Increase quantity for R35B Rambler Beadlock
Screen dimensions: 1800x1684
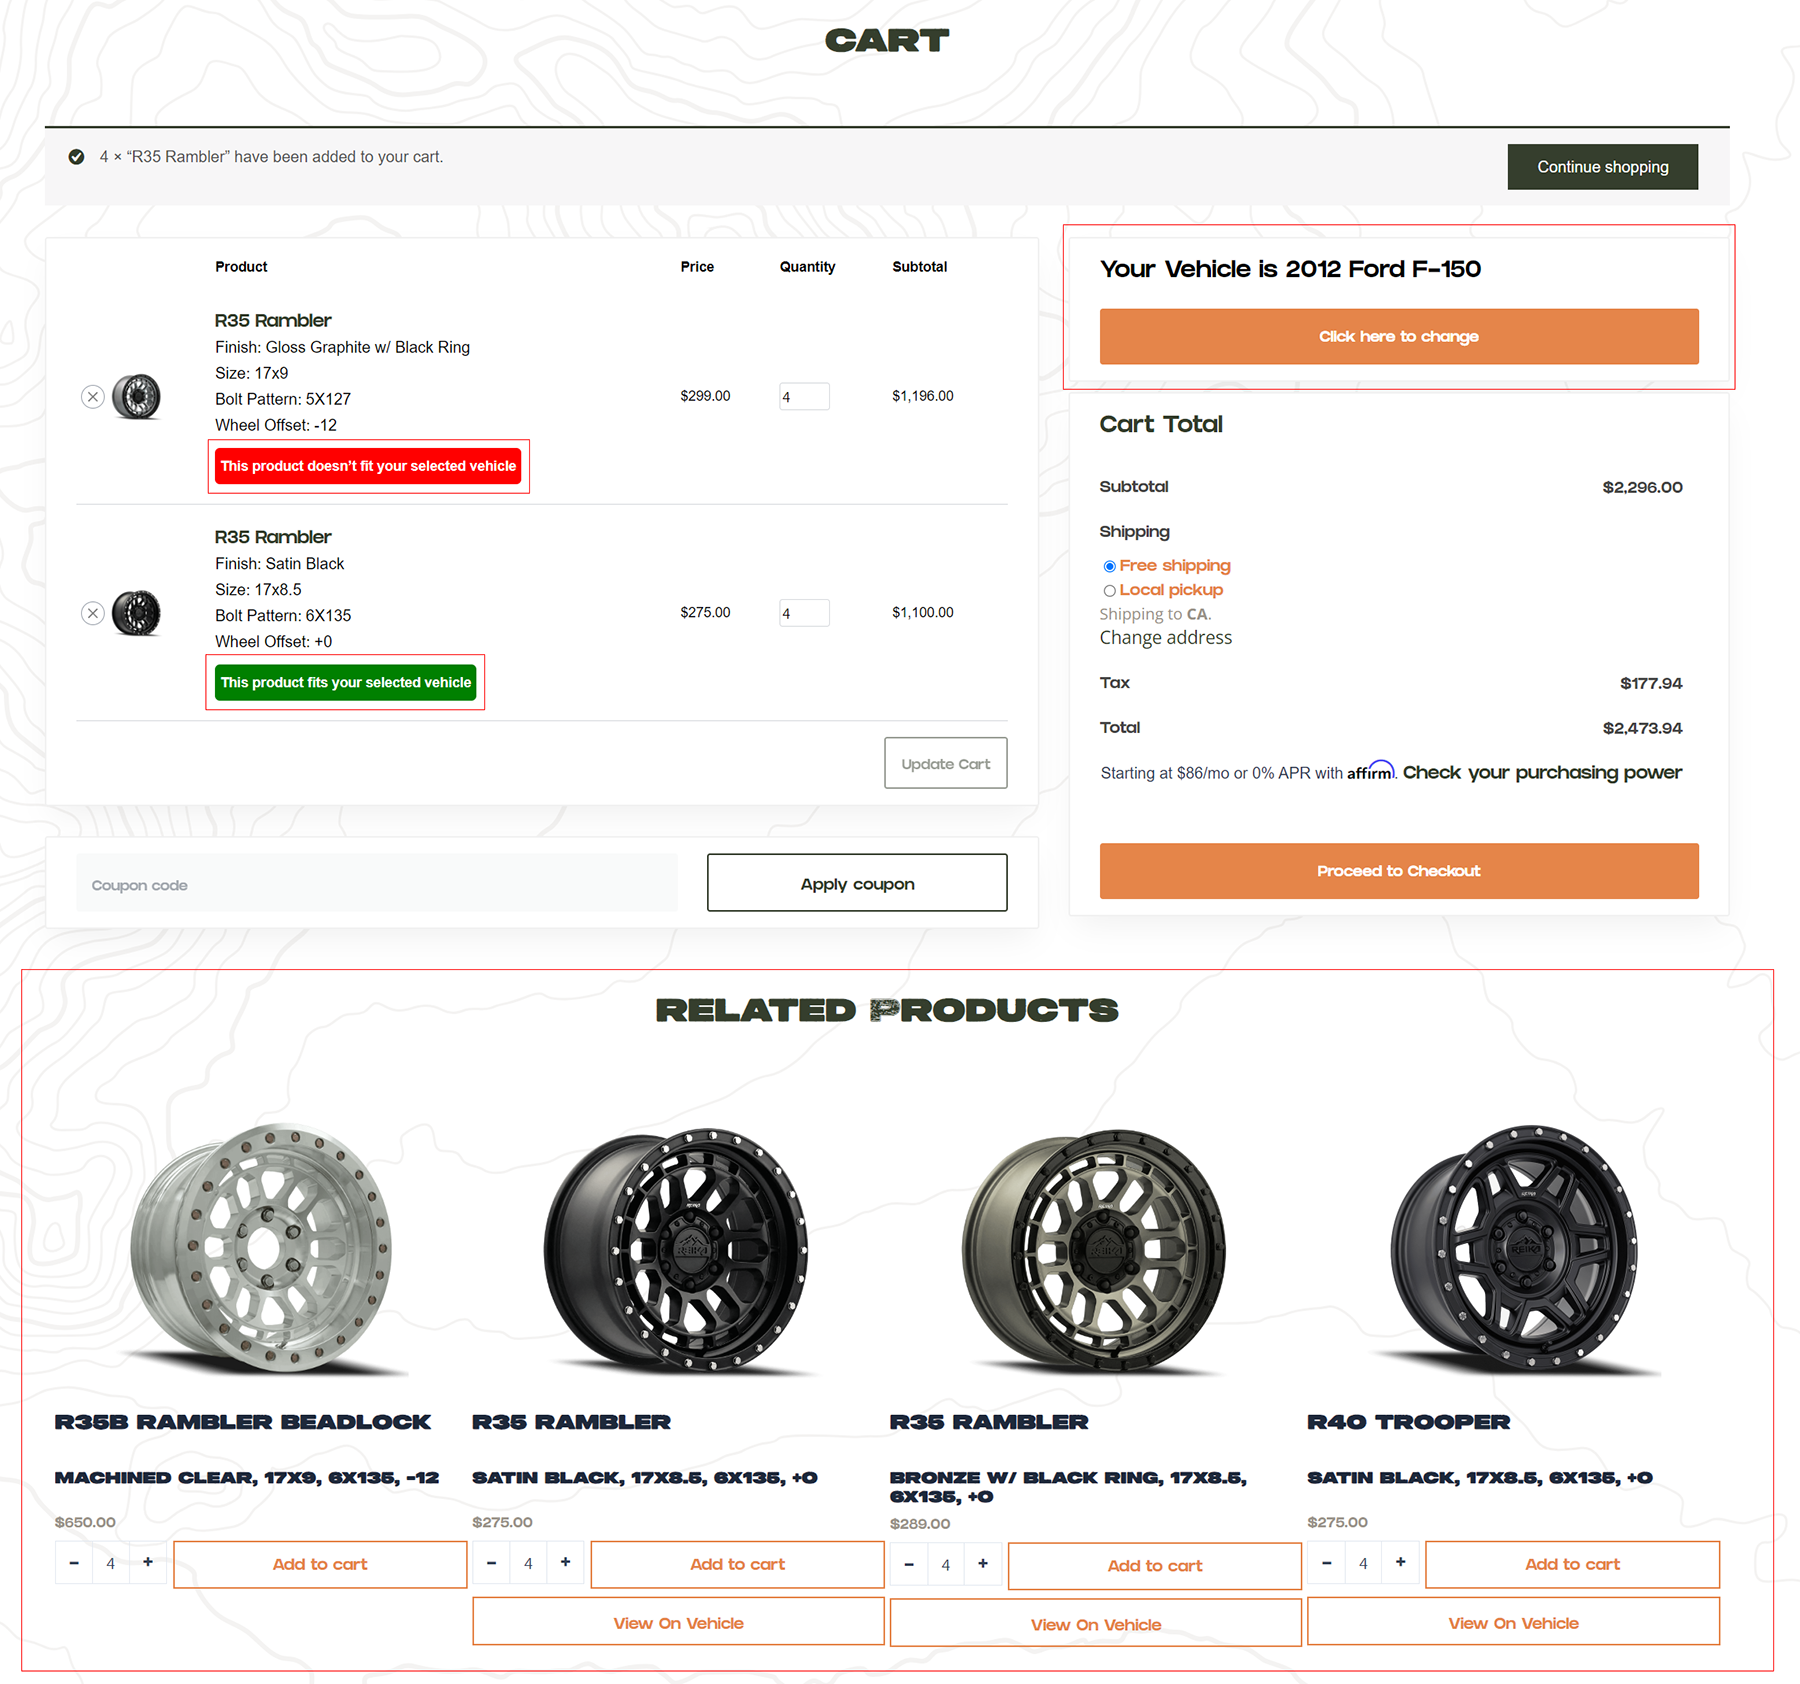(148, 1563)
